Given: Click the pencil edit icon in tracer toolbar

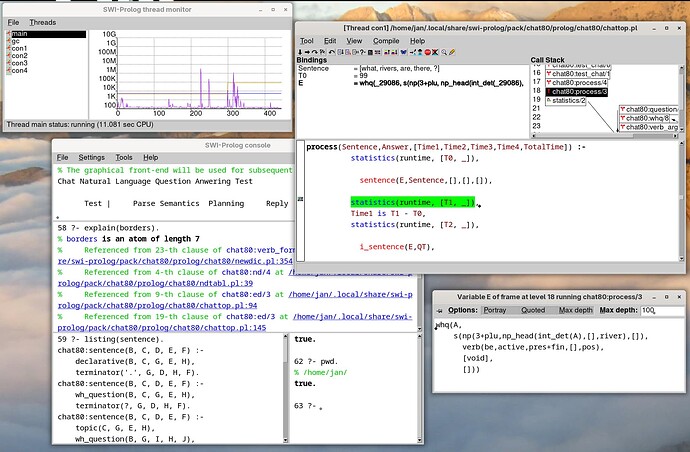Looking at the screenshot, I should coord(452,52).
